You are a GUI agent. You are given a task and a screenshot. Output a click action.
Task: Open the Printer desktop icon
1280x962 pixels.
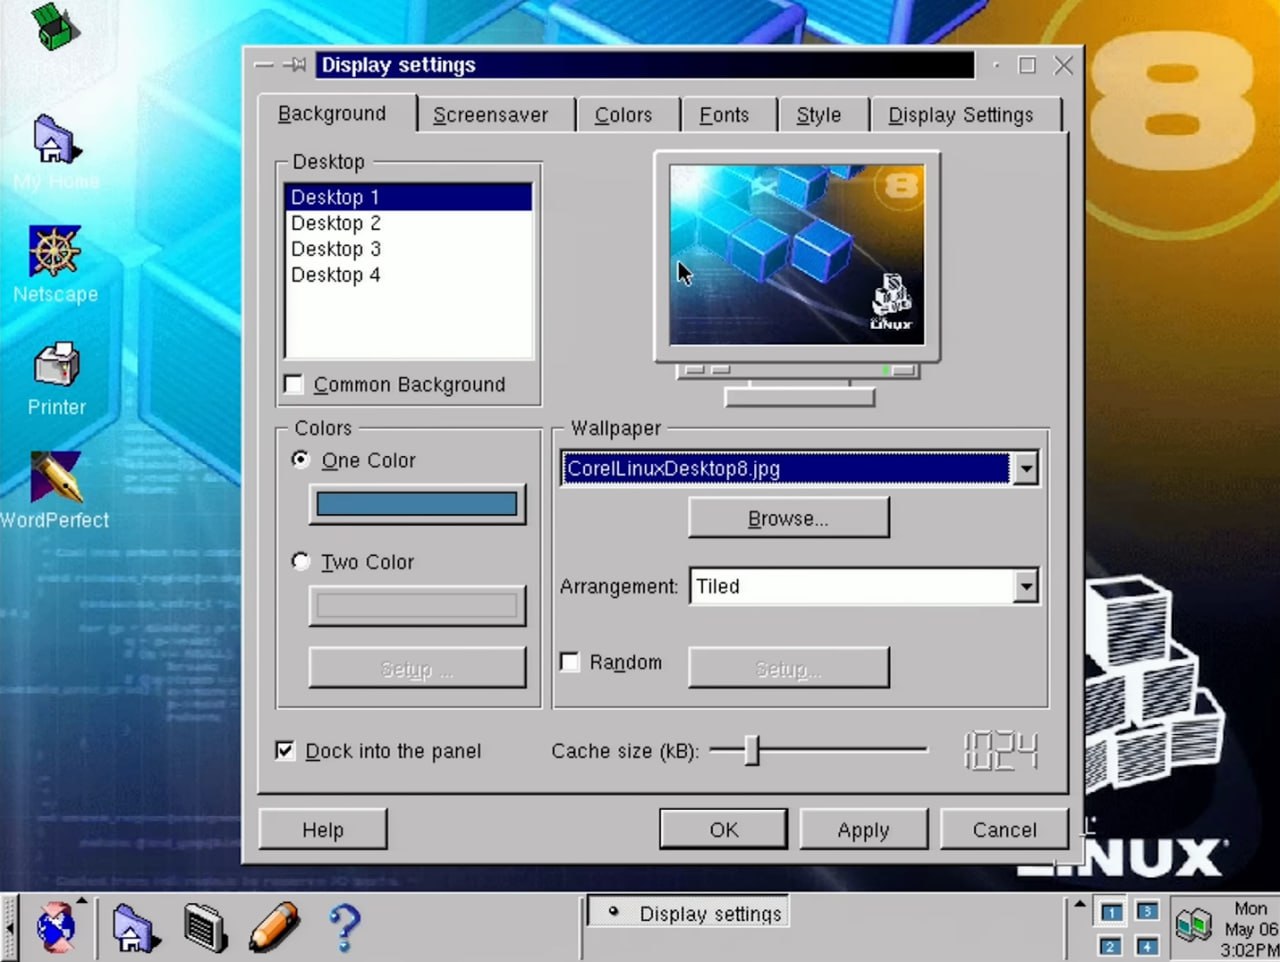click(56, 366)
